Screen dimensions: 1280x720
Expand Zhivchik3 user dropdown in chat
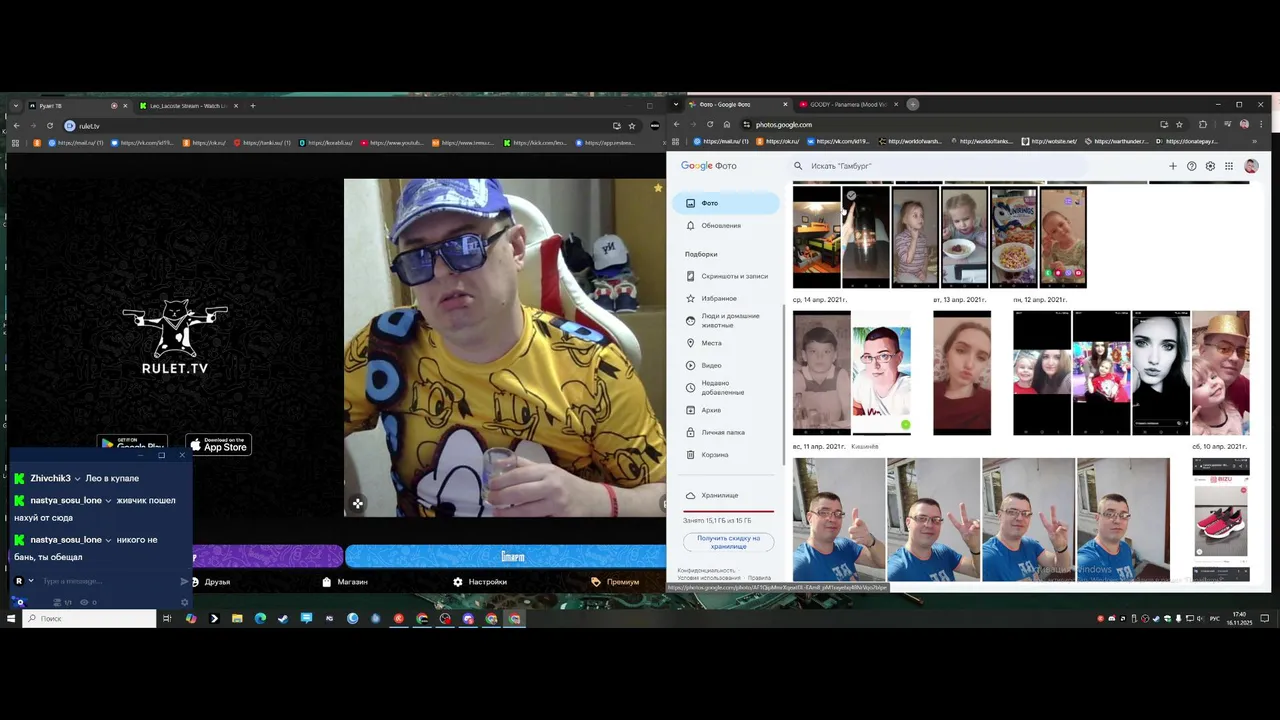click(77, 479)
